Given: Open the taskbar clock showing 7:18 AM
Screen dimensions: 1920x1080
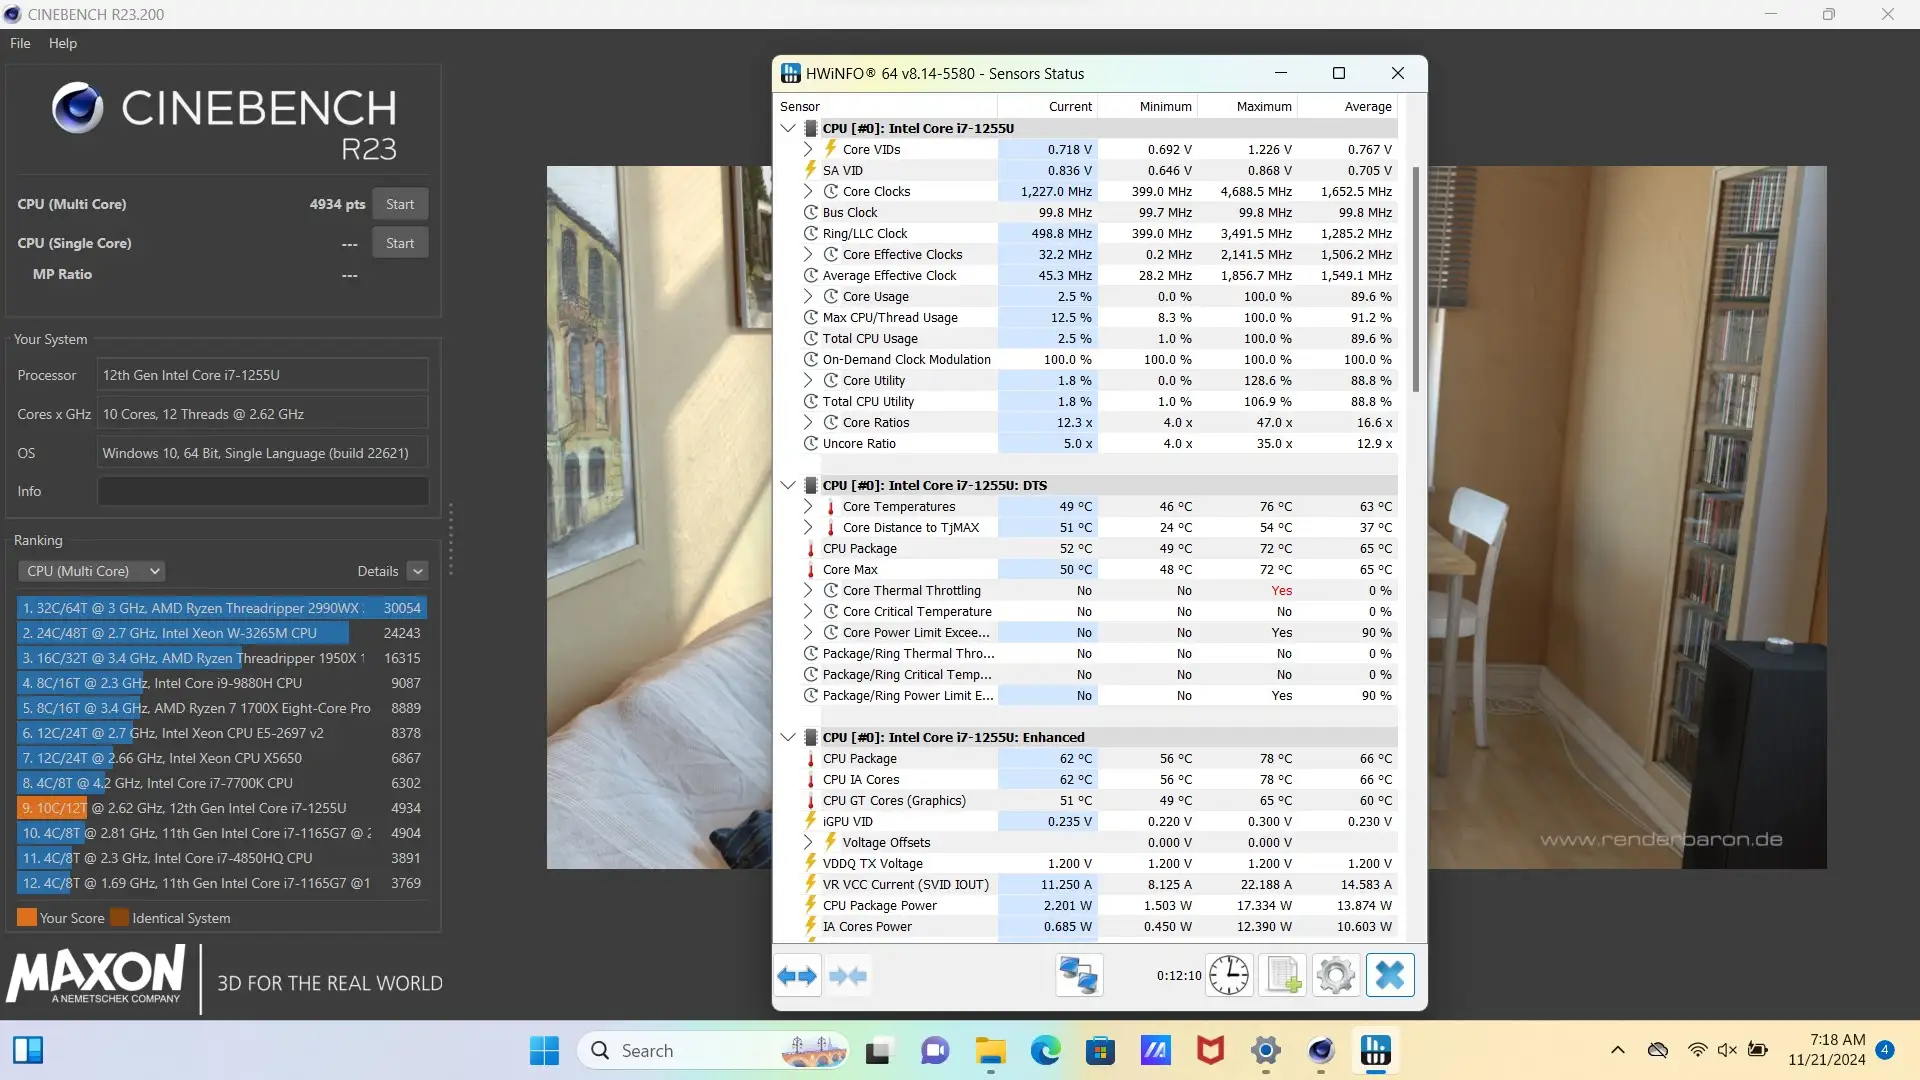Looking at the screenshot, I should pos(1827,1050).
